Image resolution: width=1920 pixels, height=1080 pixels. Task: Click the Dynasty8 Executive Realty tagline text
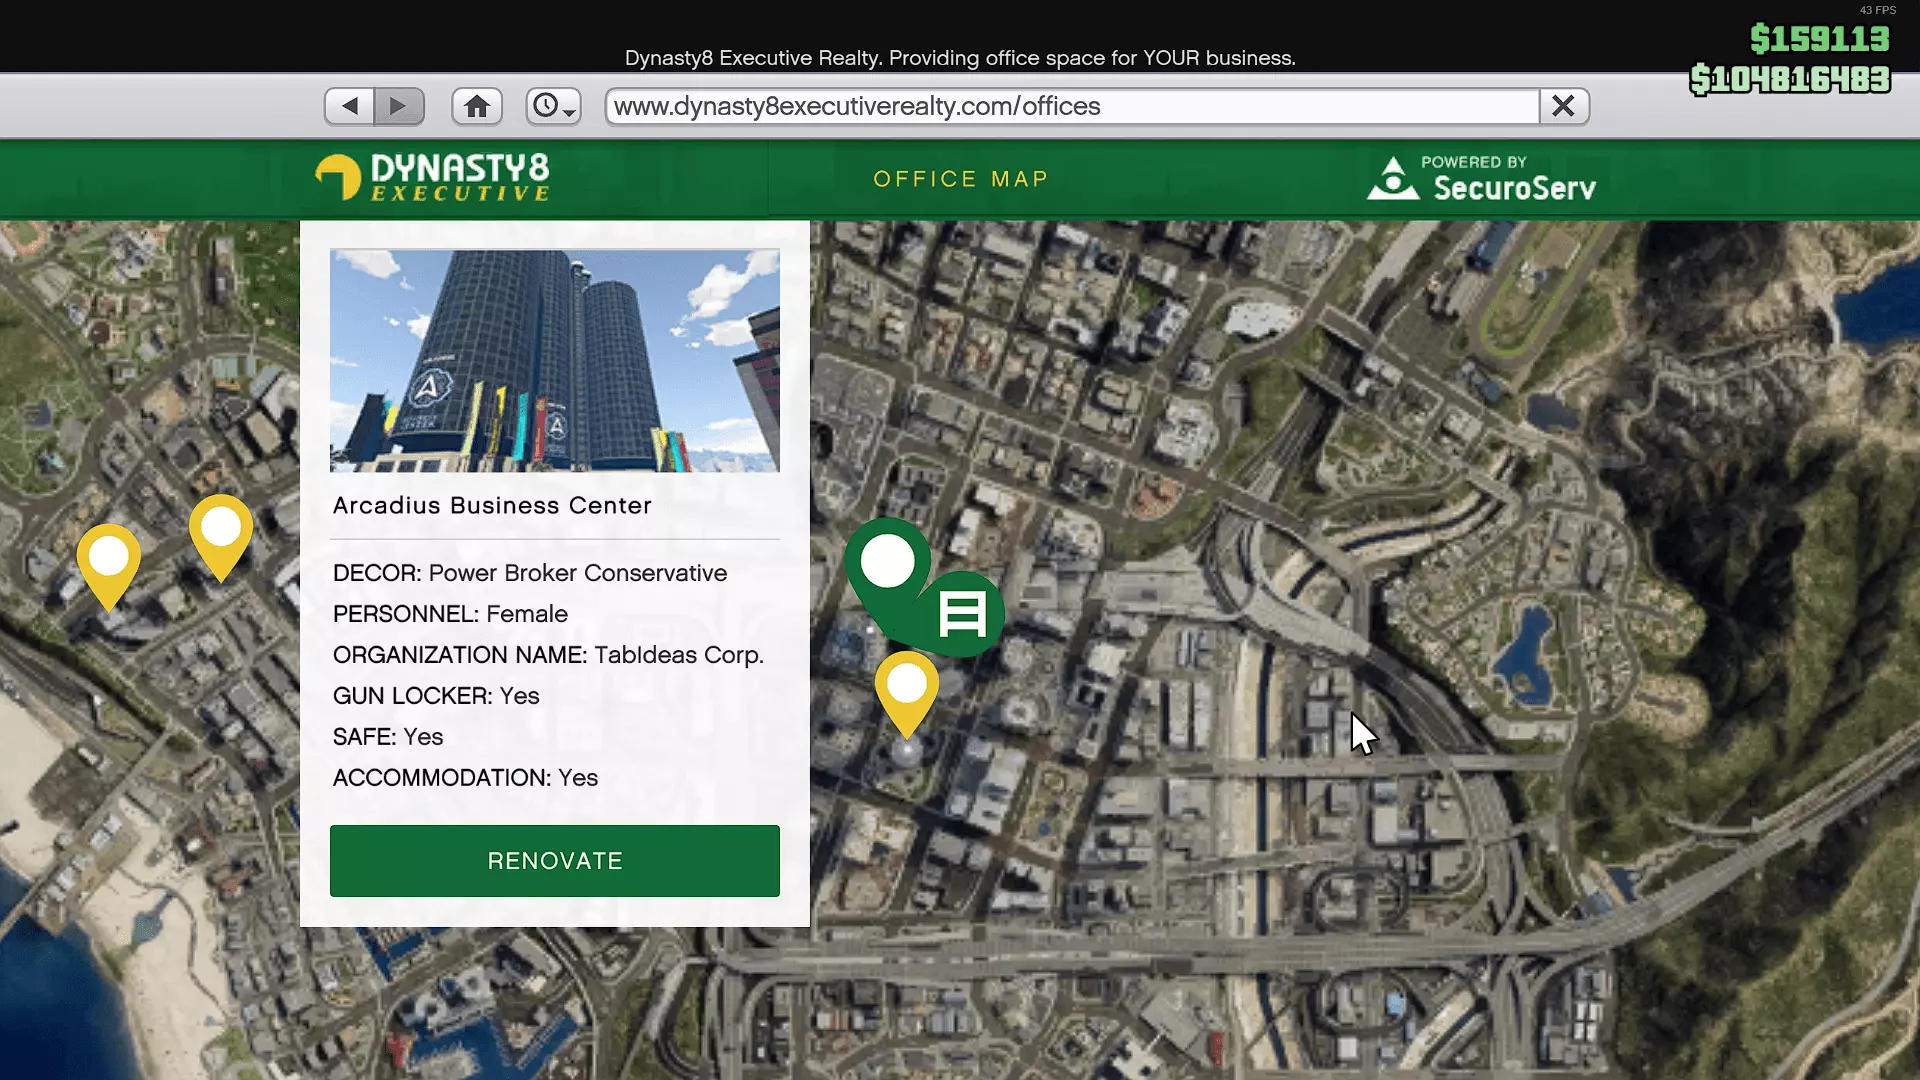pos(959,58)
